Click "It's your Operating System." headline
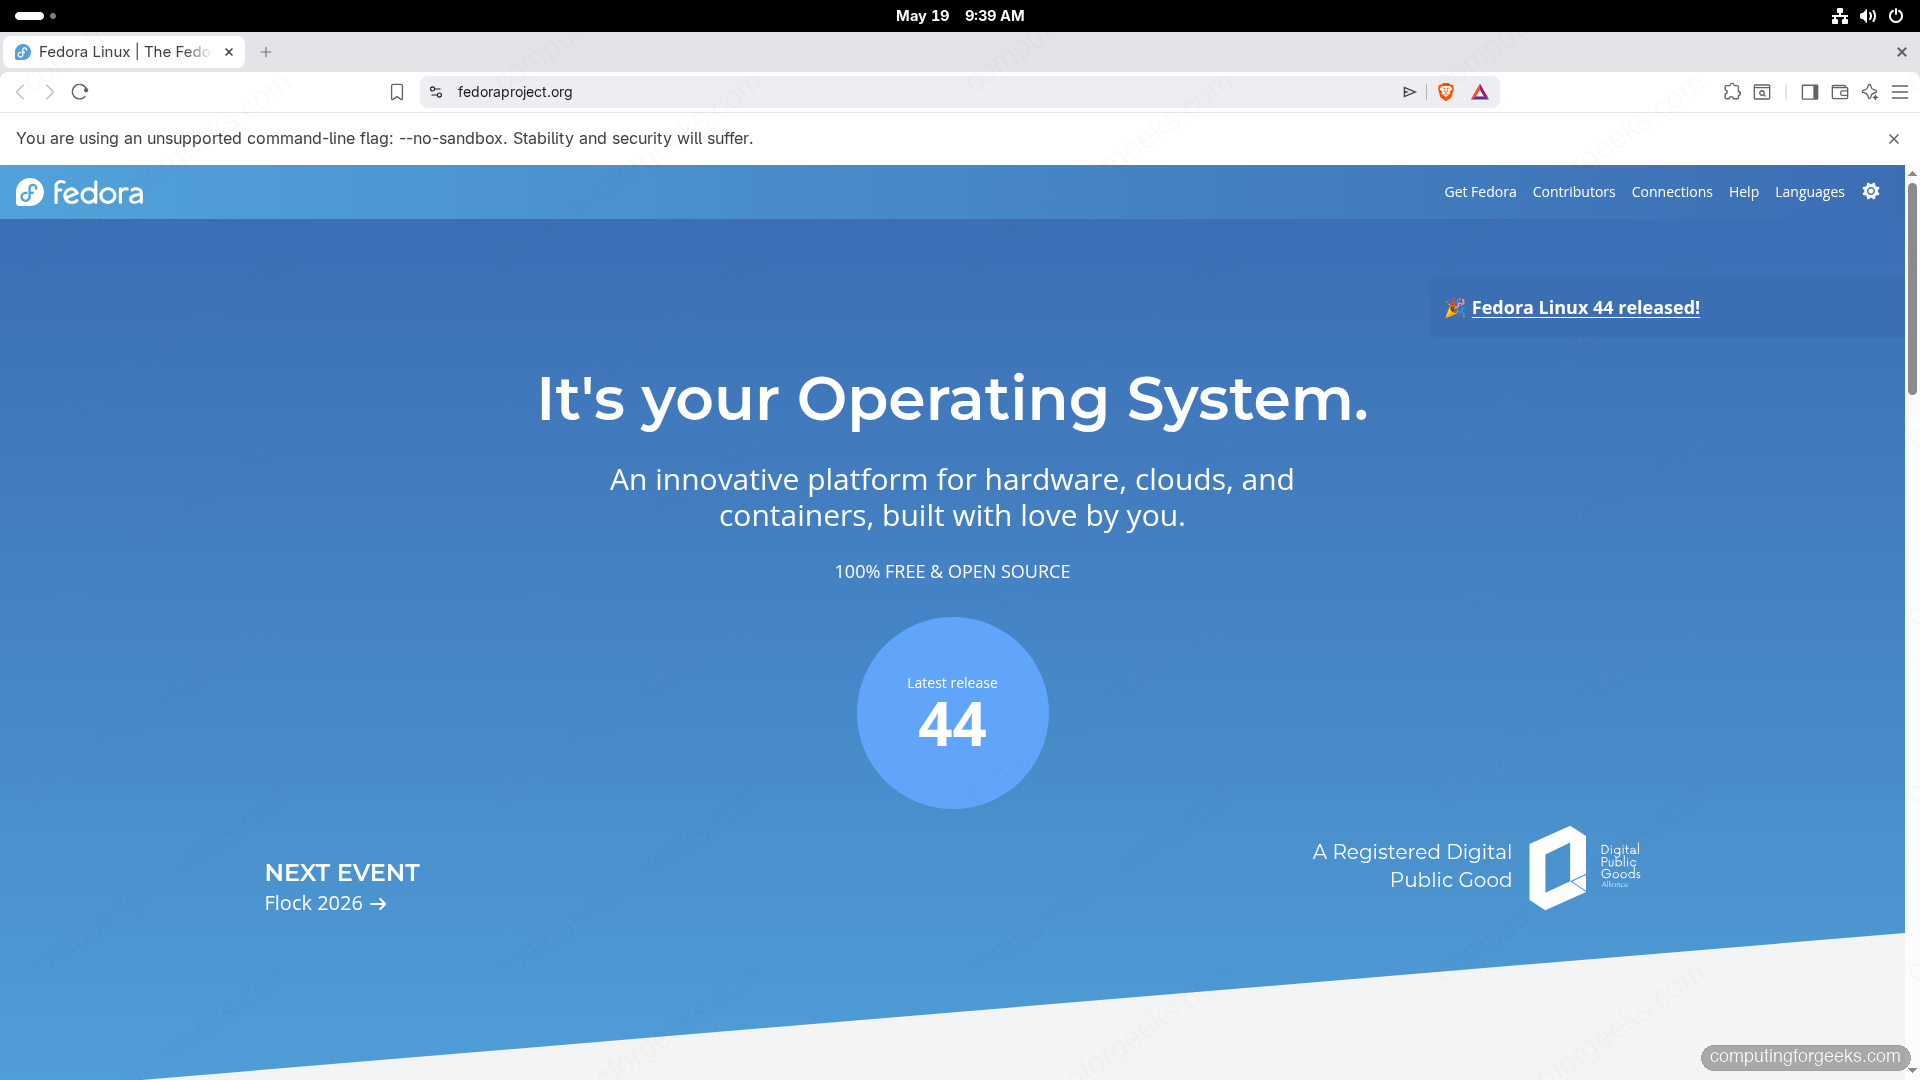The height and width of the screenshot is (1080, 1920). click(952, 399)
